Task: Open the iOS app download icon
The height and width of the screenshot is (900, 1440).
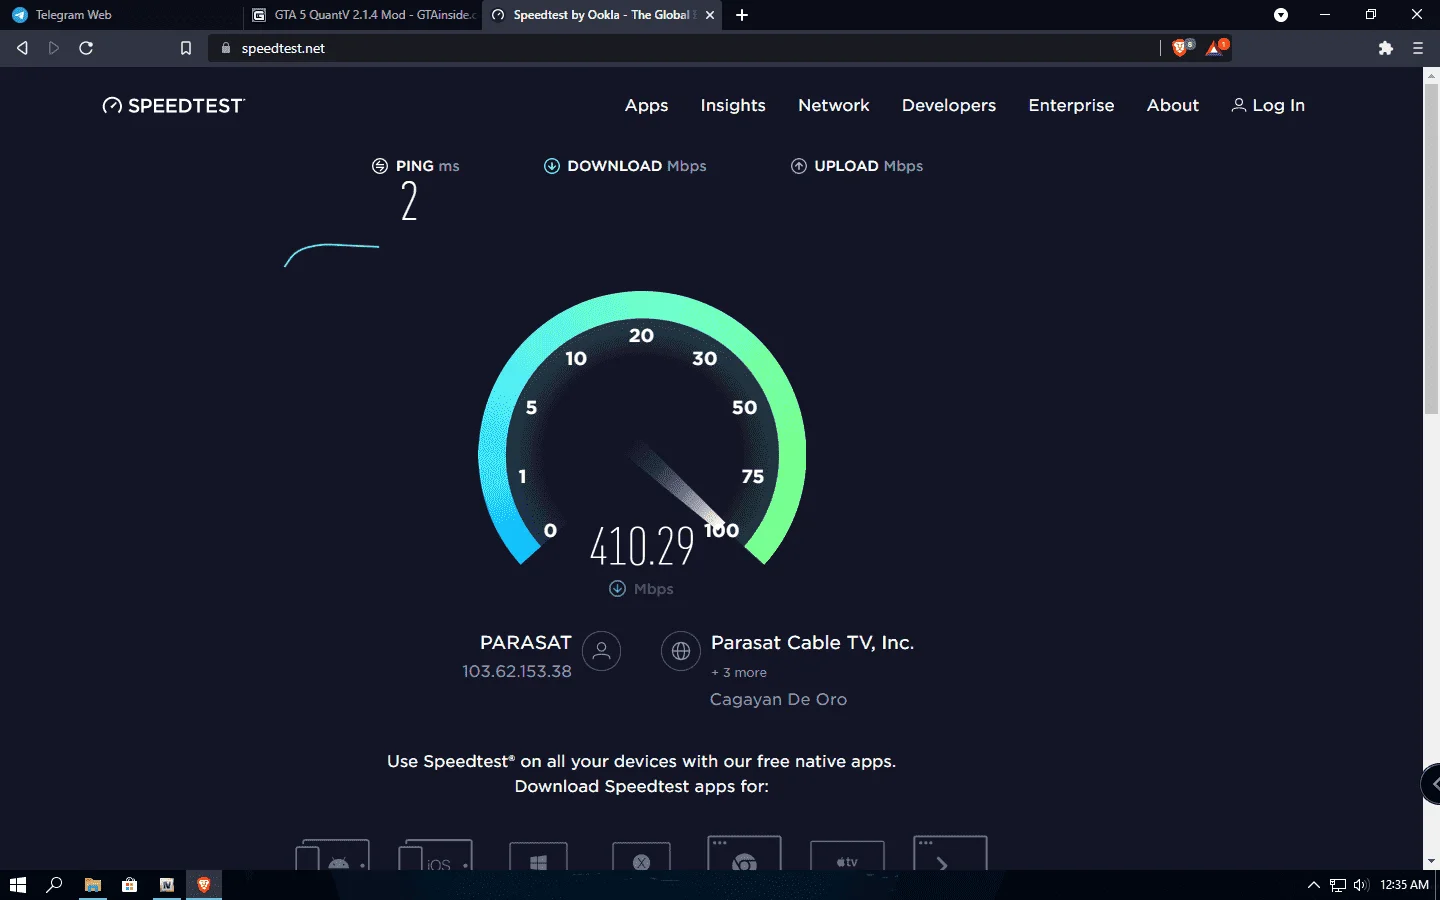Action: (x=436, y=854)
